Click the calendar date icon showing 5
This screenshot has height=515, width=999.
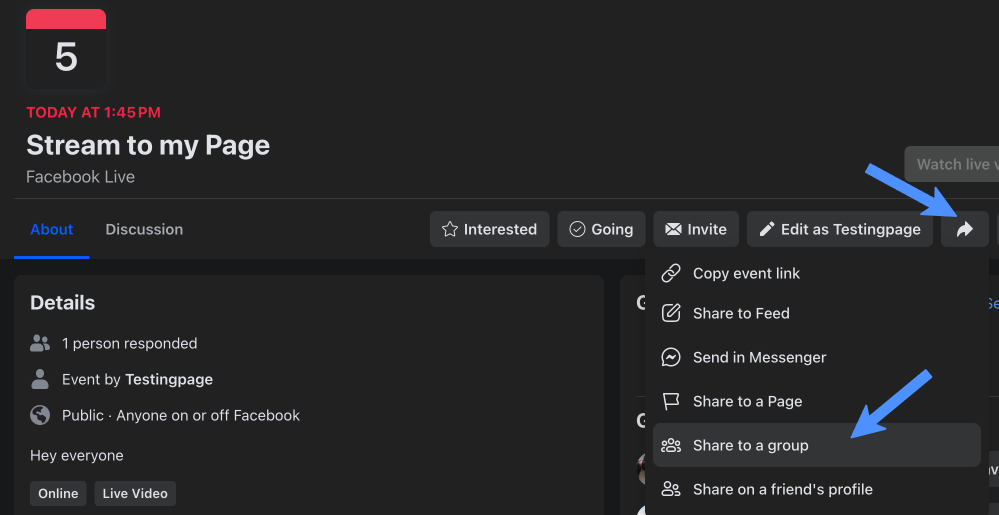66,49
